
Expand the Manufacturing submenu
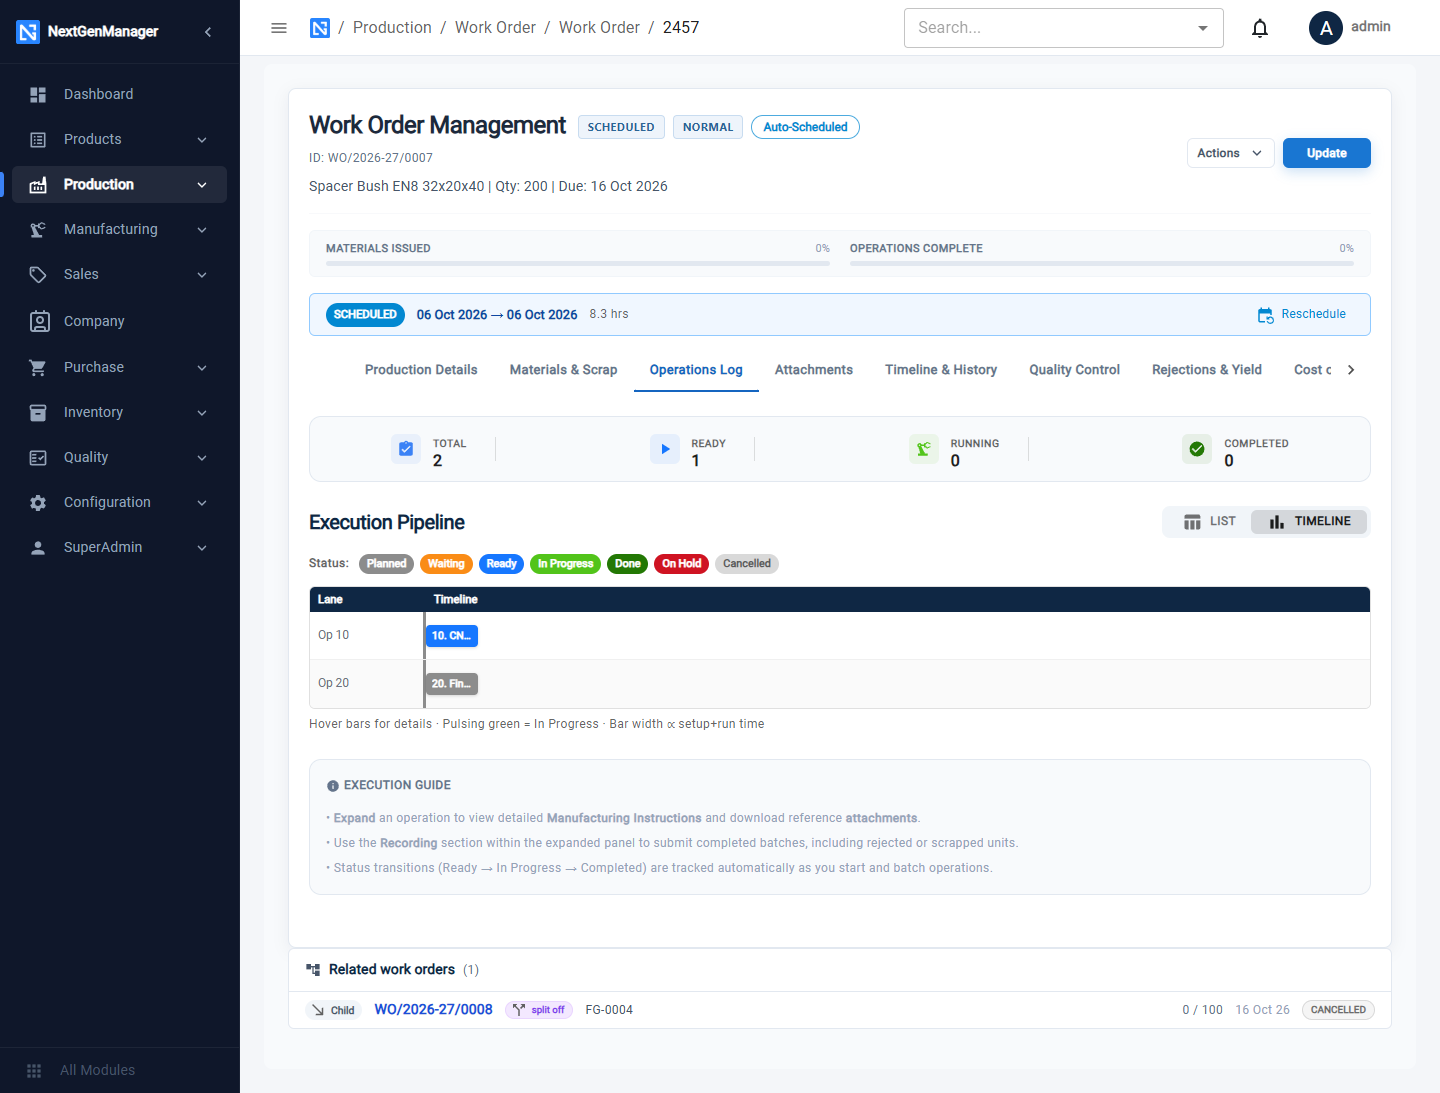click(x=202, y=230)
